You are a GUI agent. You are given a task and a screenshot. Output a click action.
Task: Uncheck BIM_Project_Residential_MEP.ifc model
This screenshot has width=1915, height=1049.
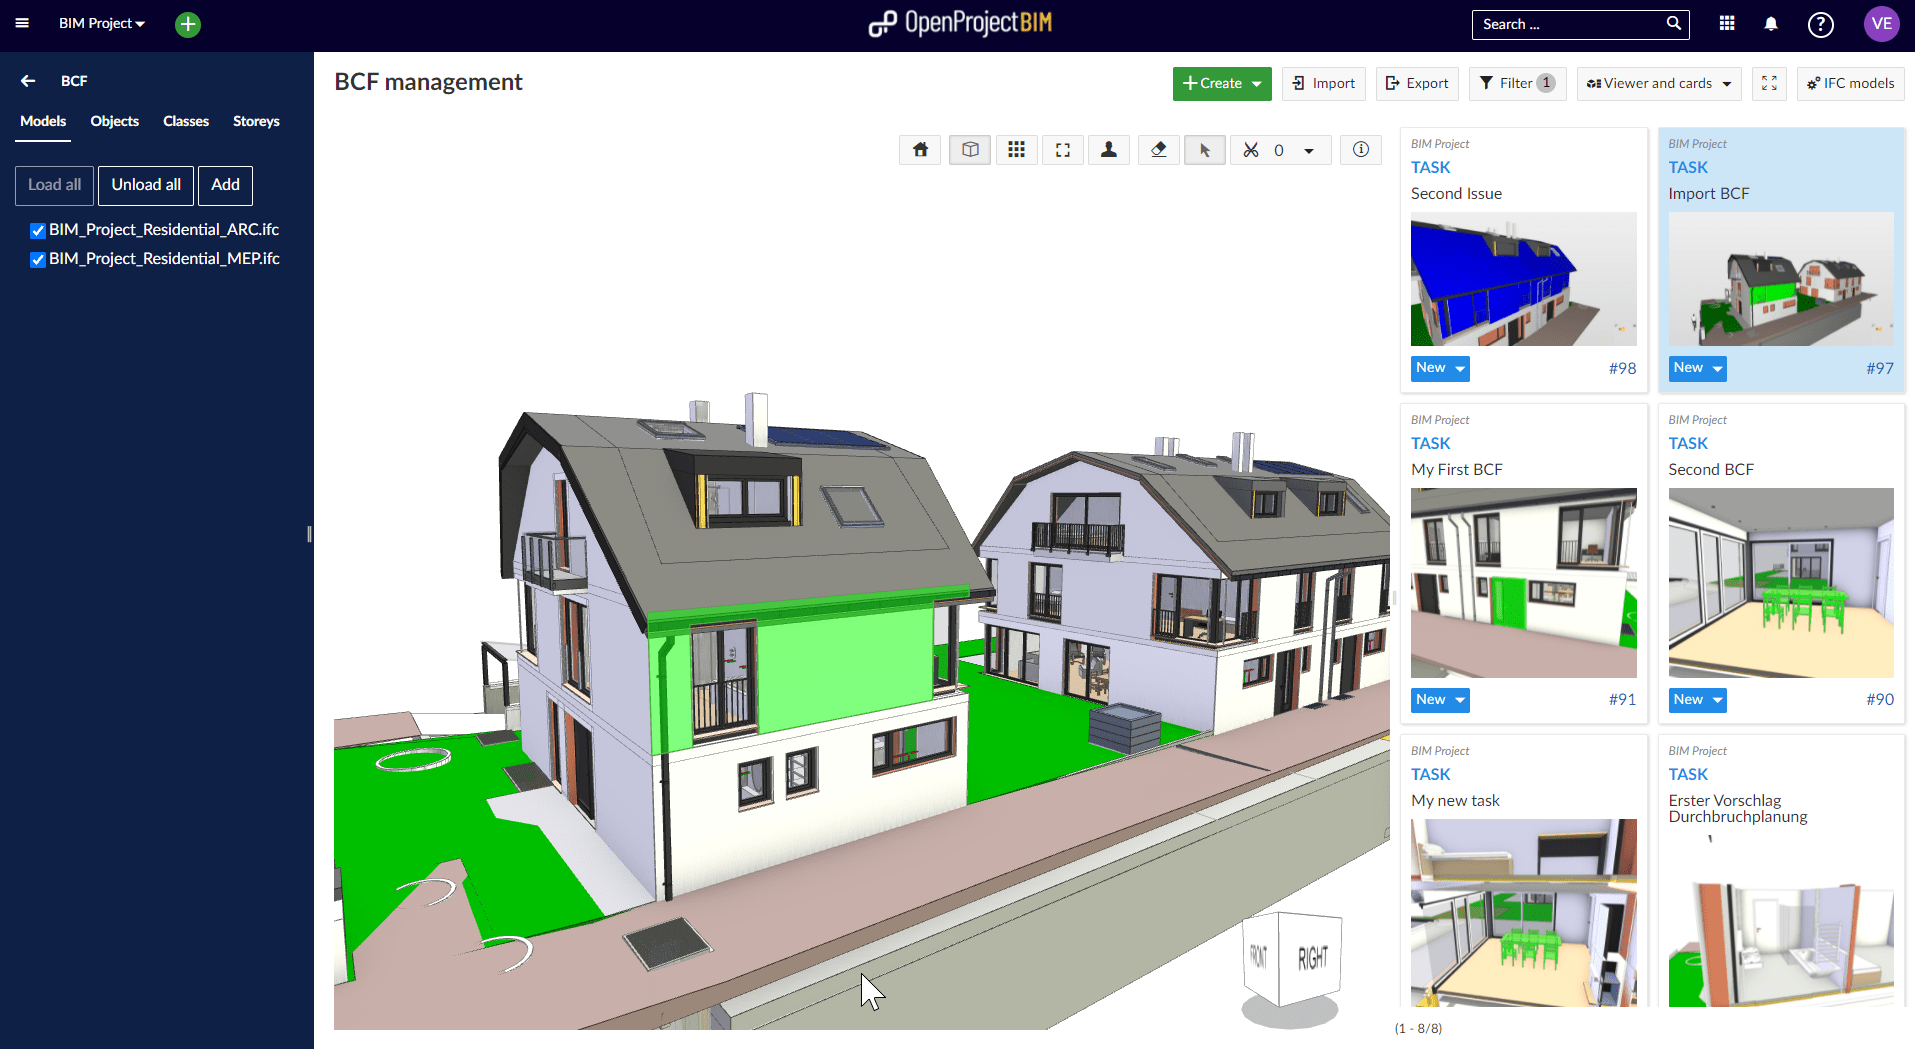coord(38,260)
